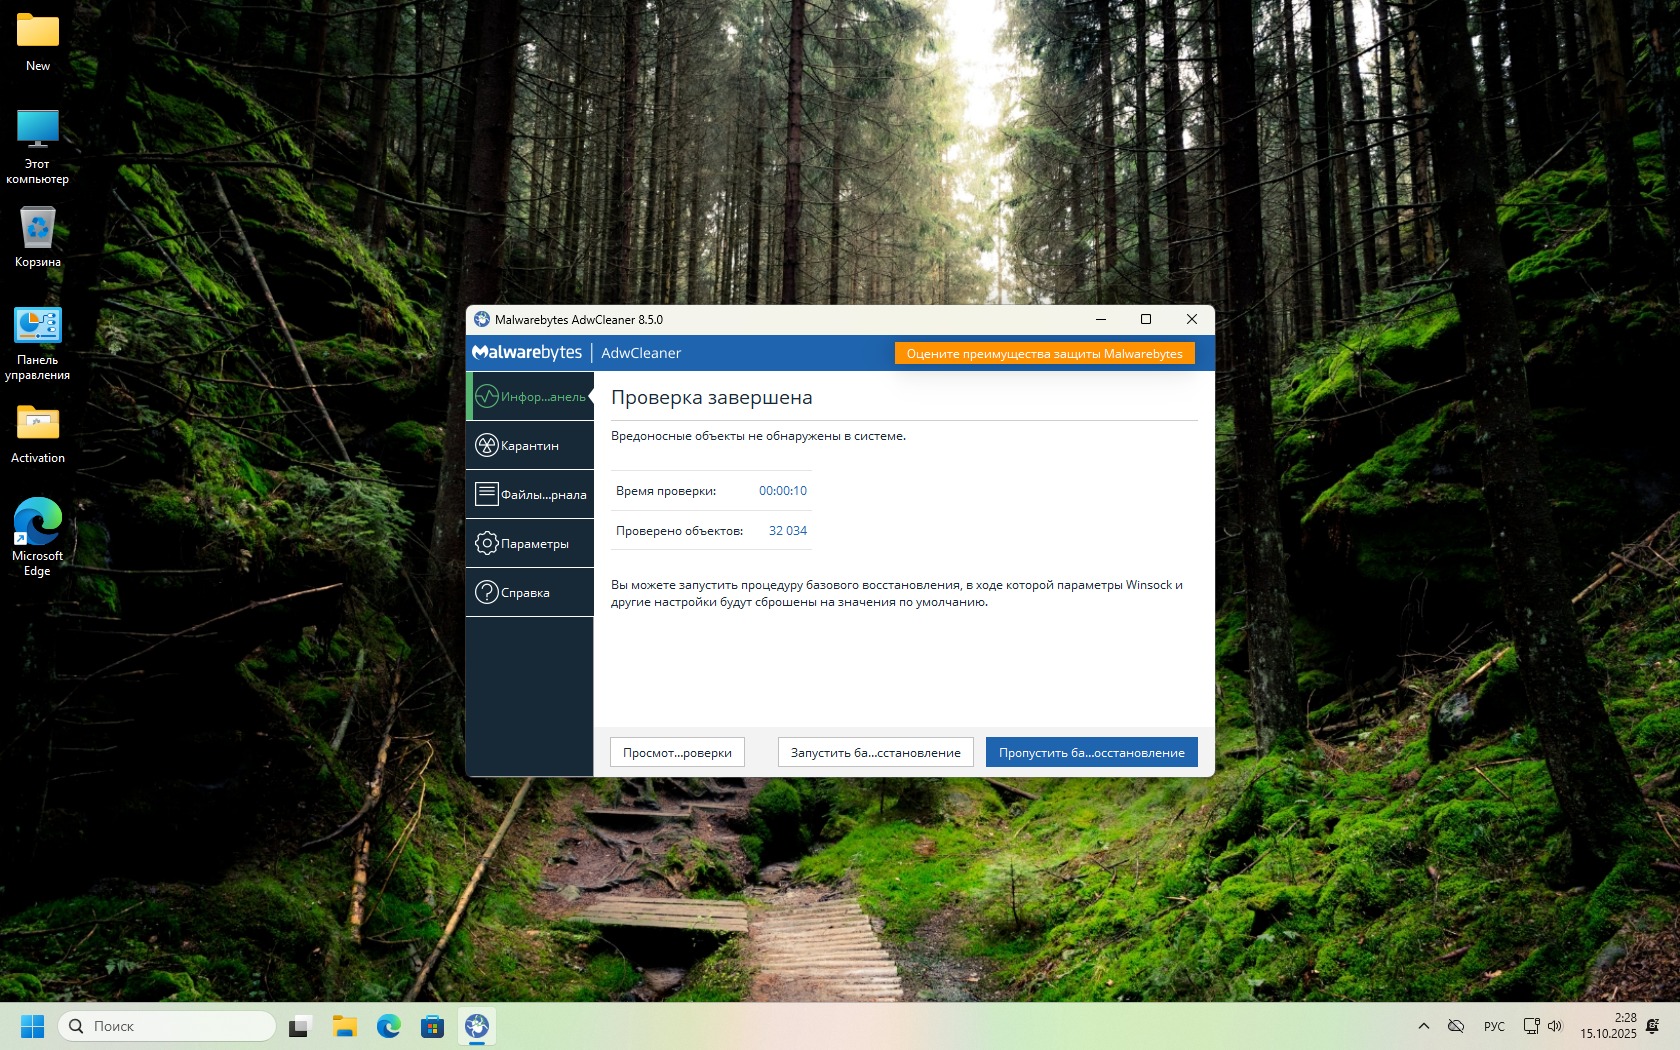
Task: Select the Информационная панель dashboard tab
Action: (530, 397)
